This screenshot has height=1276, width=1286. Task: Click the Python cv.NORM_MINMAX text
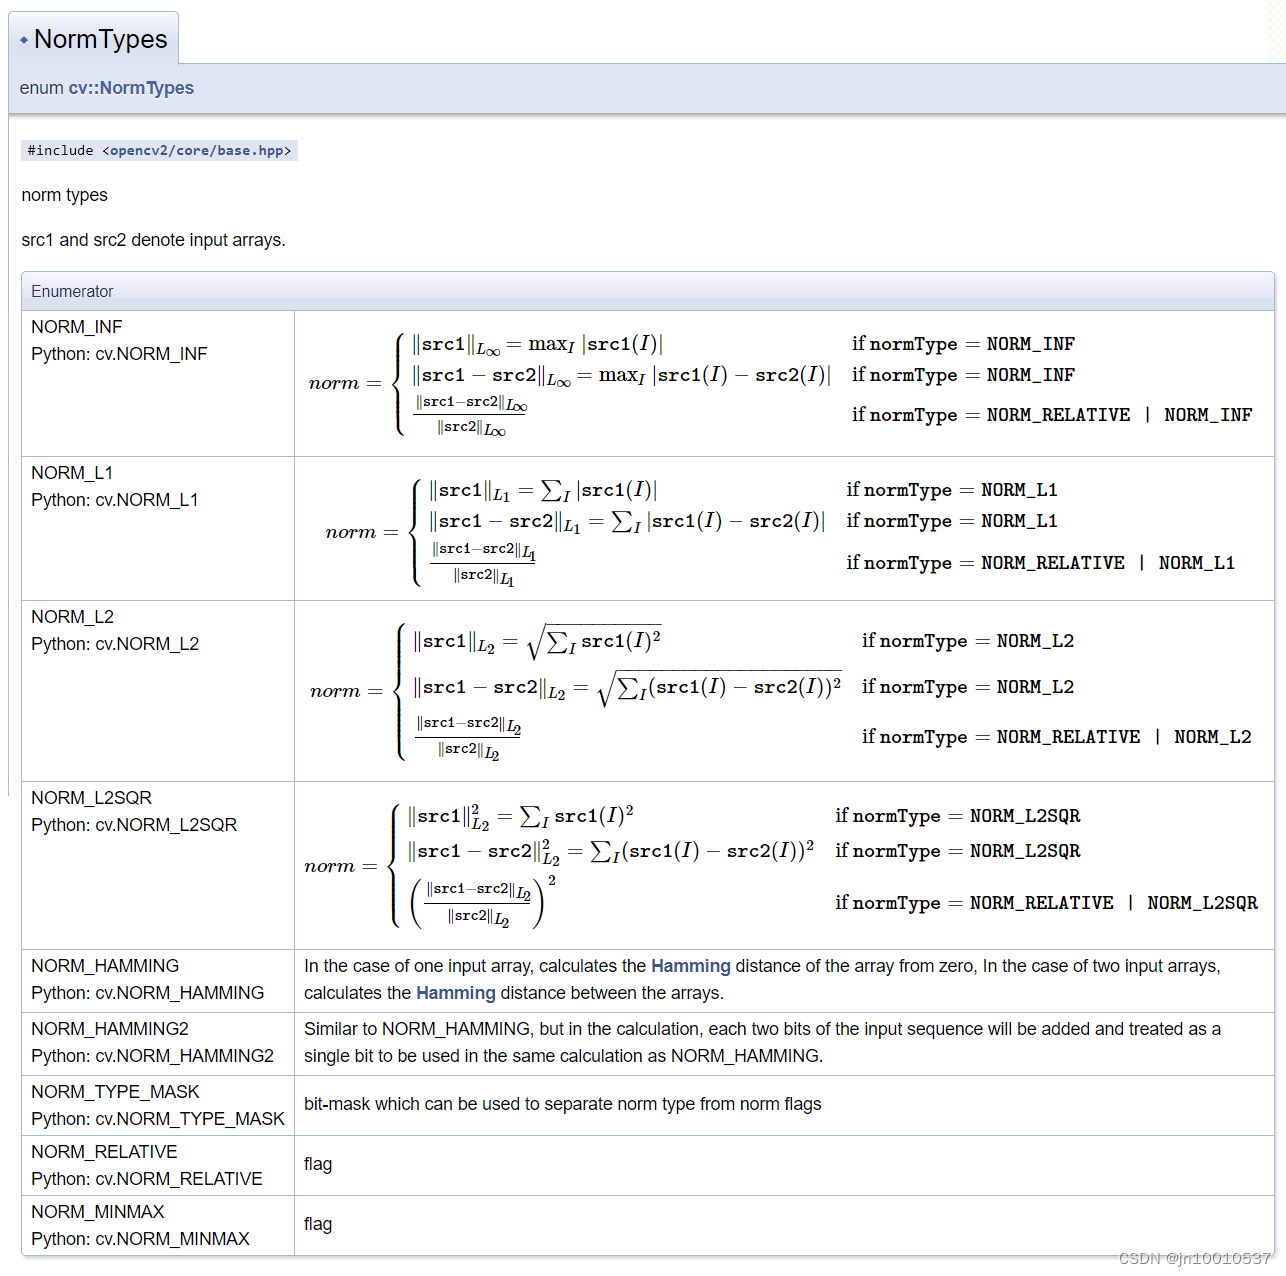pos(140,1239)
